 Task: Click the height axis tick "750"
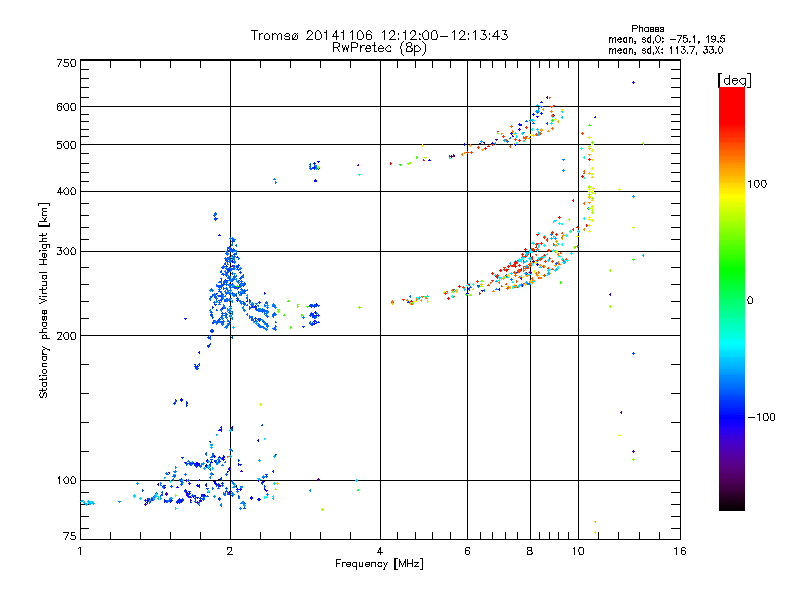(x=66, y=63)
